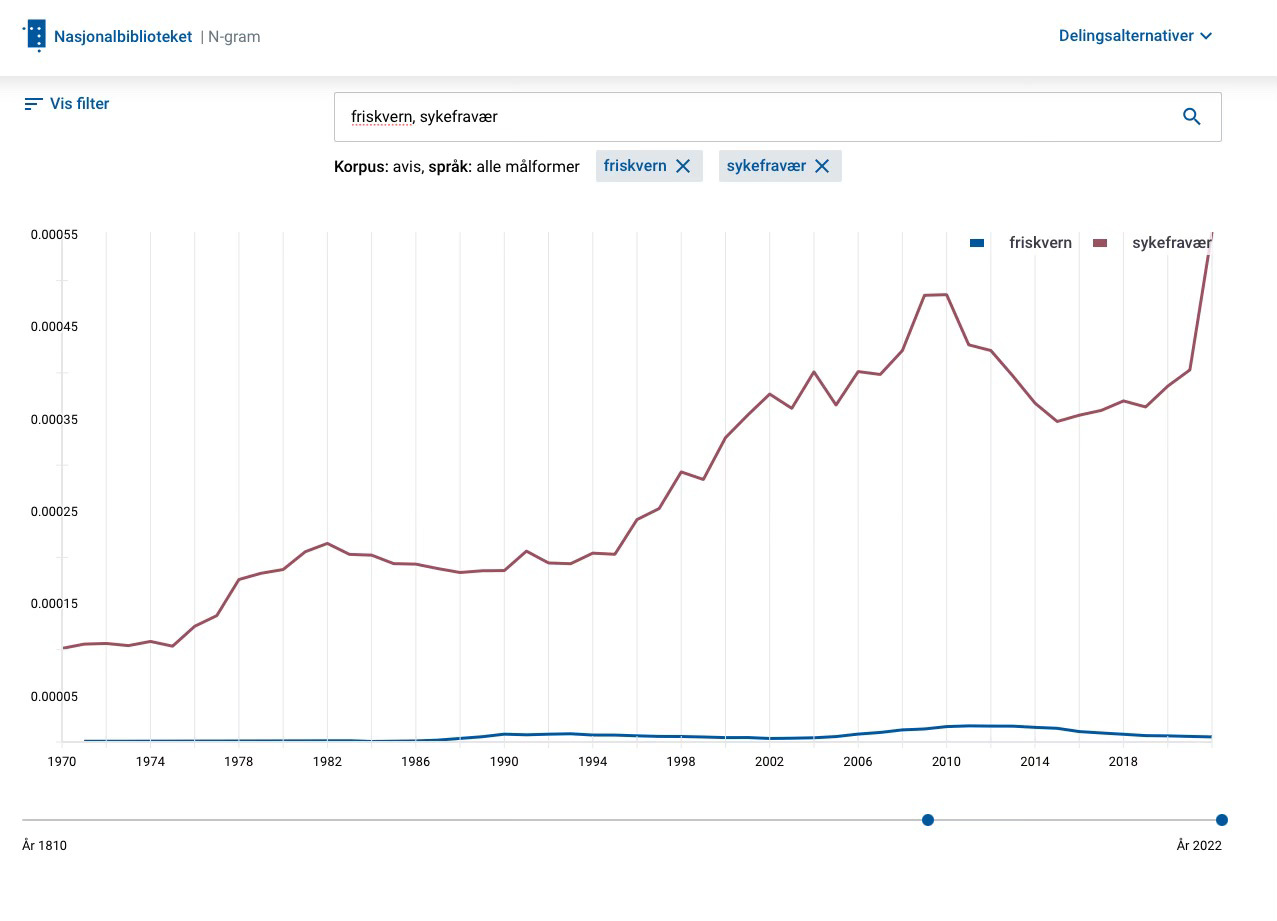Click the left handle of the year range slider

coord(928,820)
